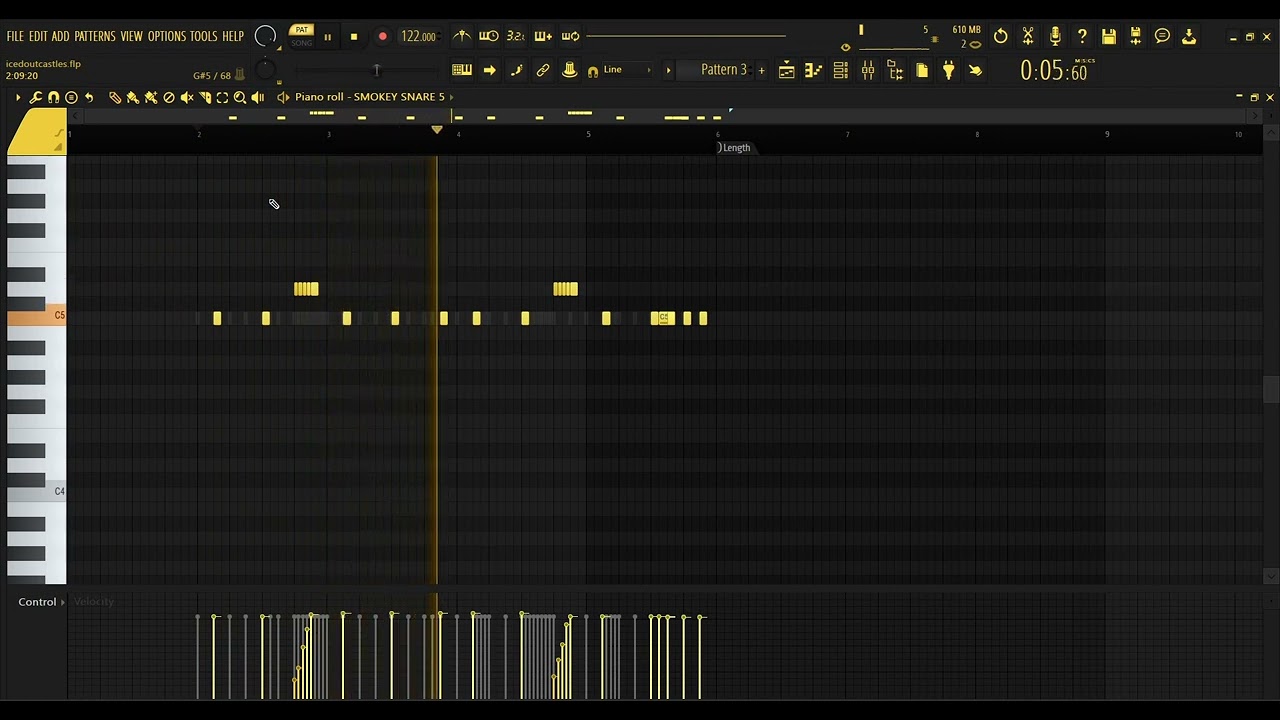Screen dimensions: 1280x720
Task: Save the project with floppy icon
Action: tap(1109, 36)
